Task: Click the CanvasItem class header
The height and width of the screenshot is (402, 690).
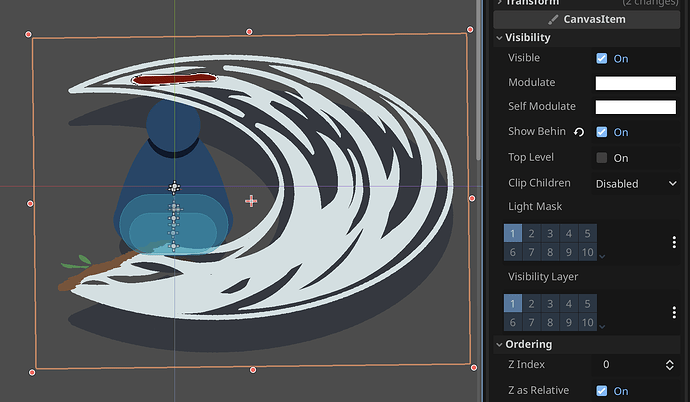Action: [586, 19]
